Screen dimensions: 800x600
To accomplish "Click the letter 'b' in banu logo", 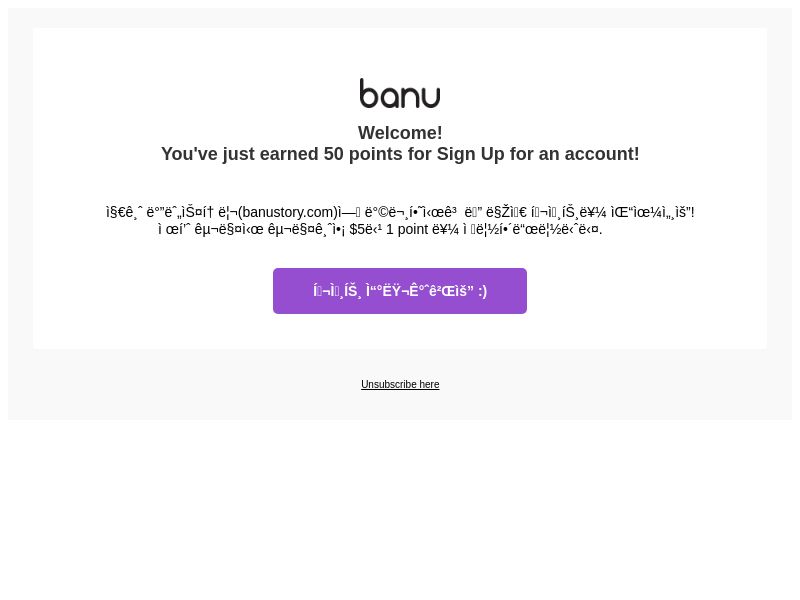I will pyautogui.click(x=369, y=93).
